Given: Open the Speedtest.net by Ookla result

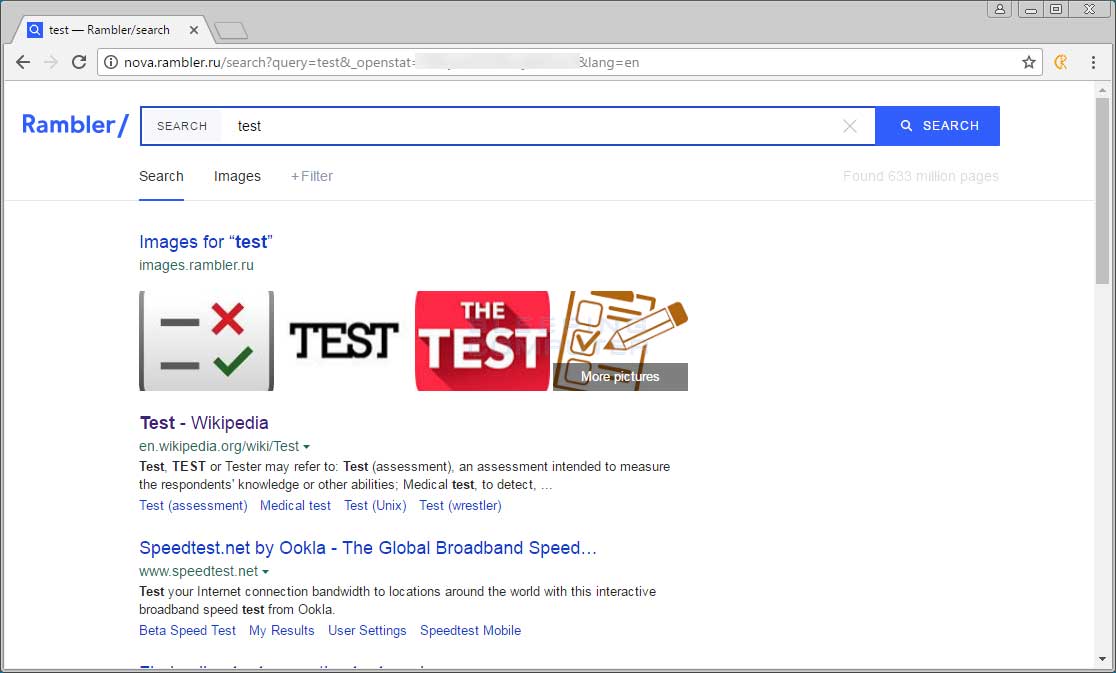Looking at the screenshot, I should click(368, 548).
